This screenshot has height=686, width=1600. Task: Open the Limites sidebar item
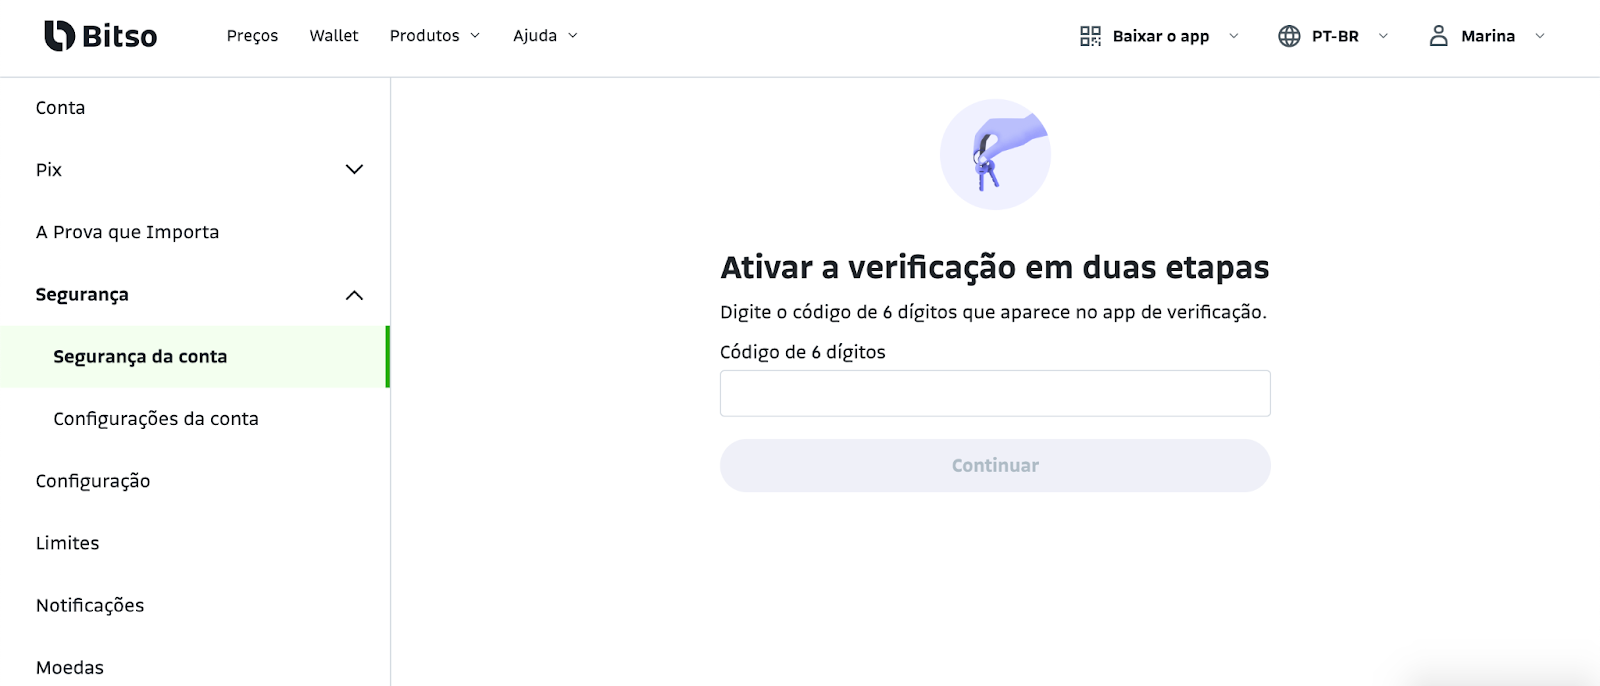click(x=68, y=543)
